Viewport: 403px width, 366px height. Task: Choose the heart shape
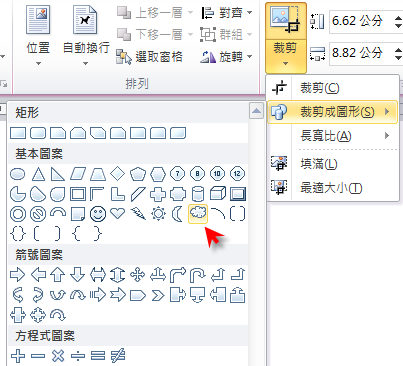[118, 213]
